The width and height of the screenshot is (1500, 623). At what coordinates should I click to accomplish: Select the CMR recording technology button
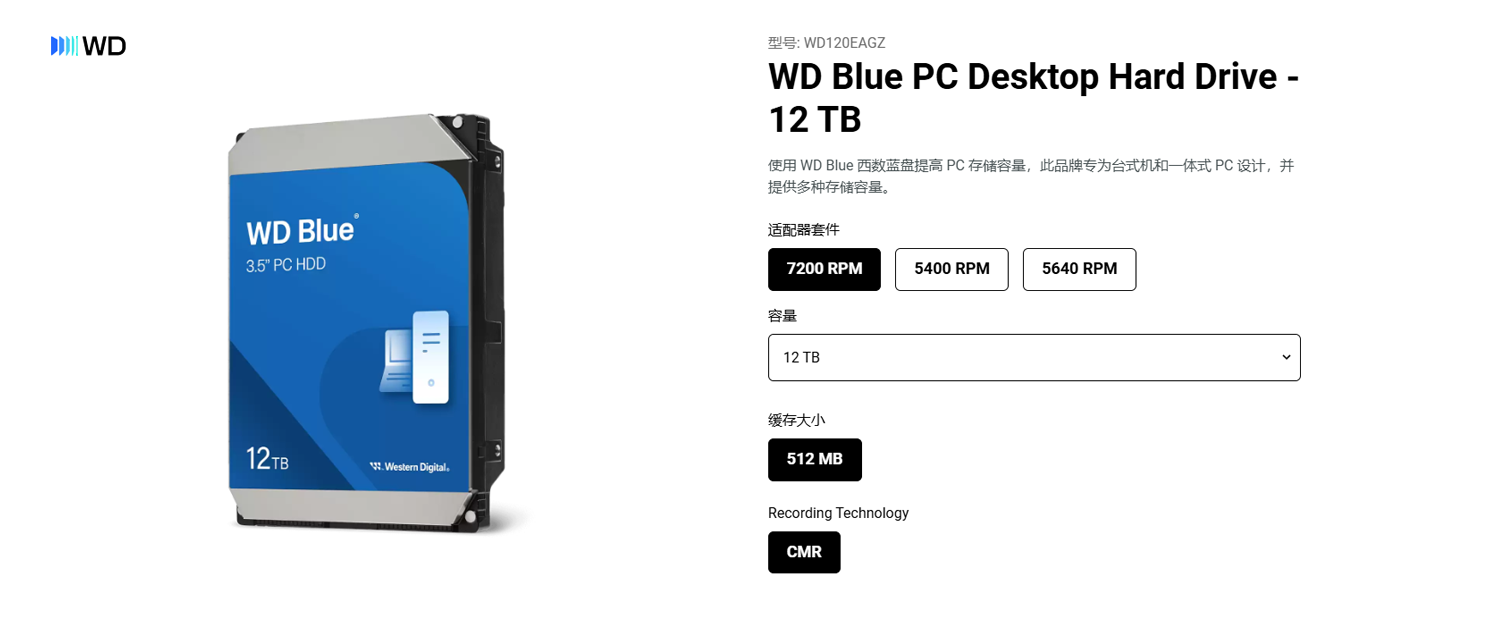point(804,552)
